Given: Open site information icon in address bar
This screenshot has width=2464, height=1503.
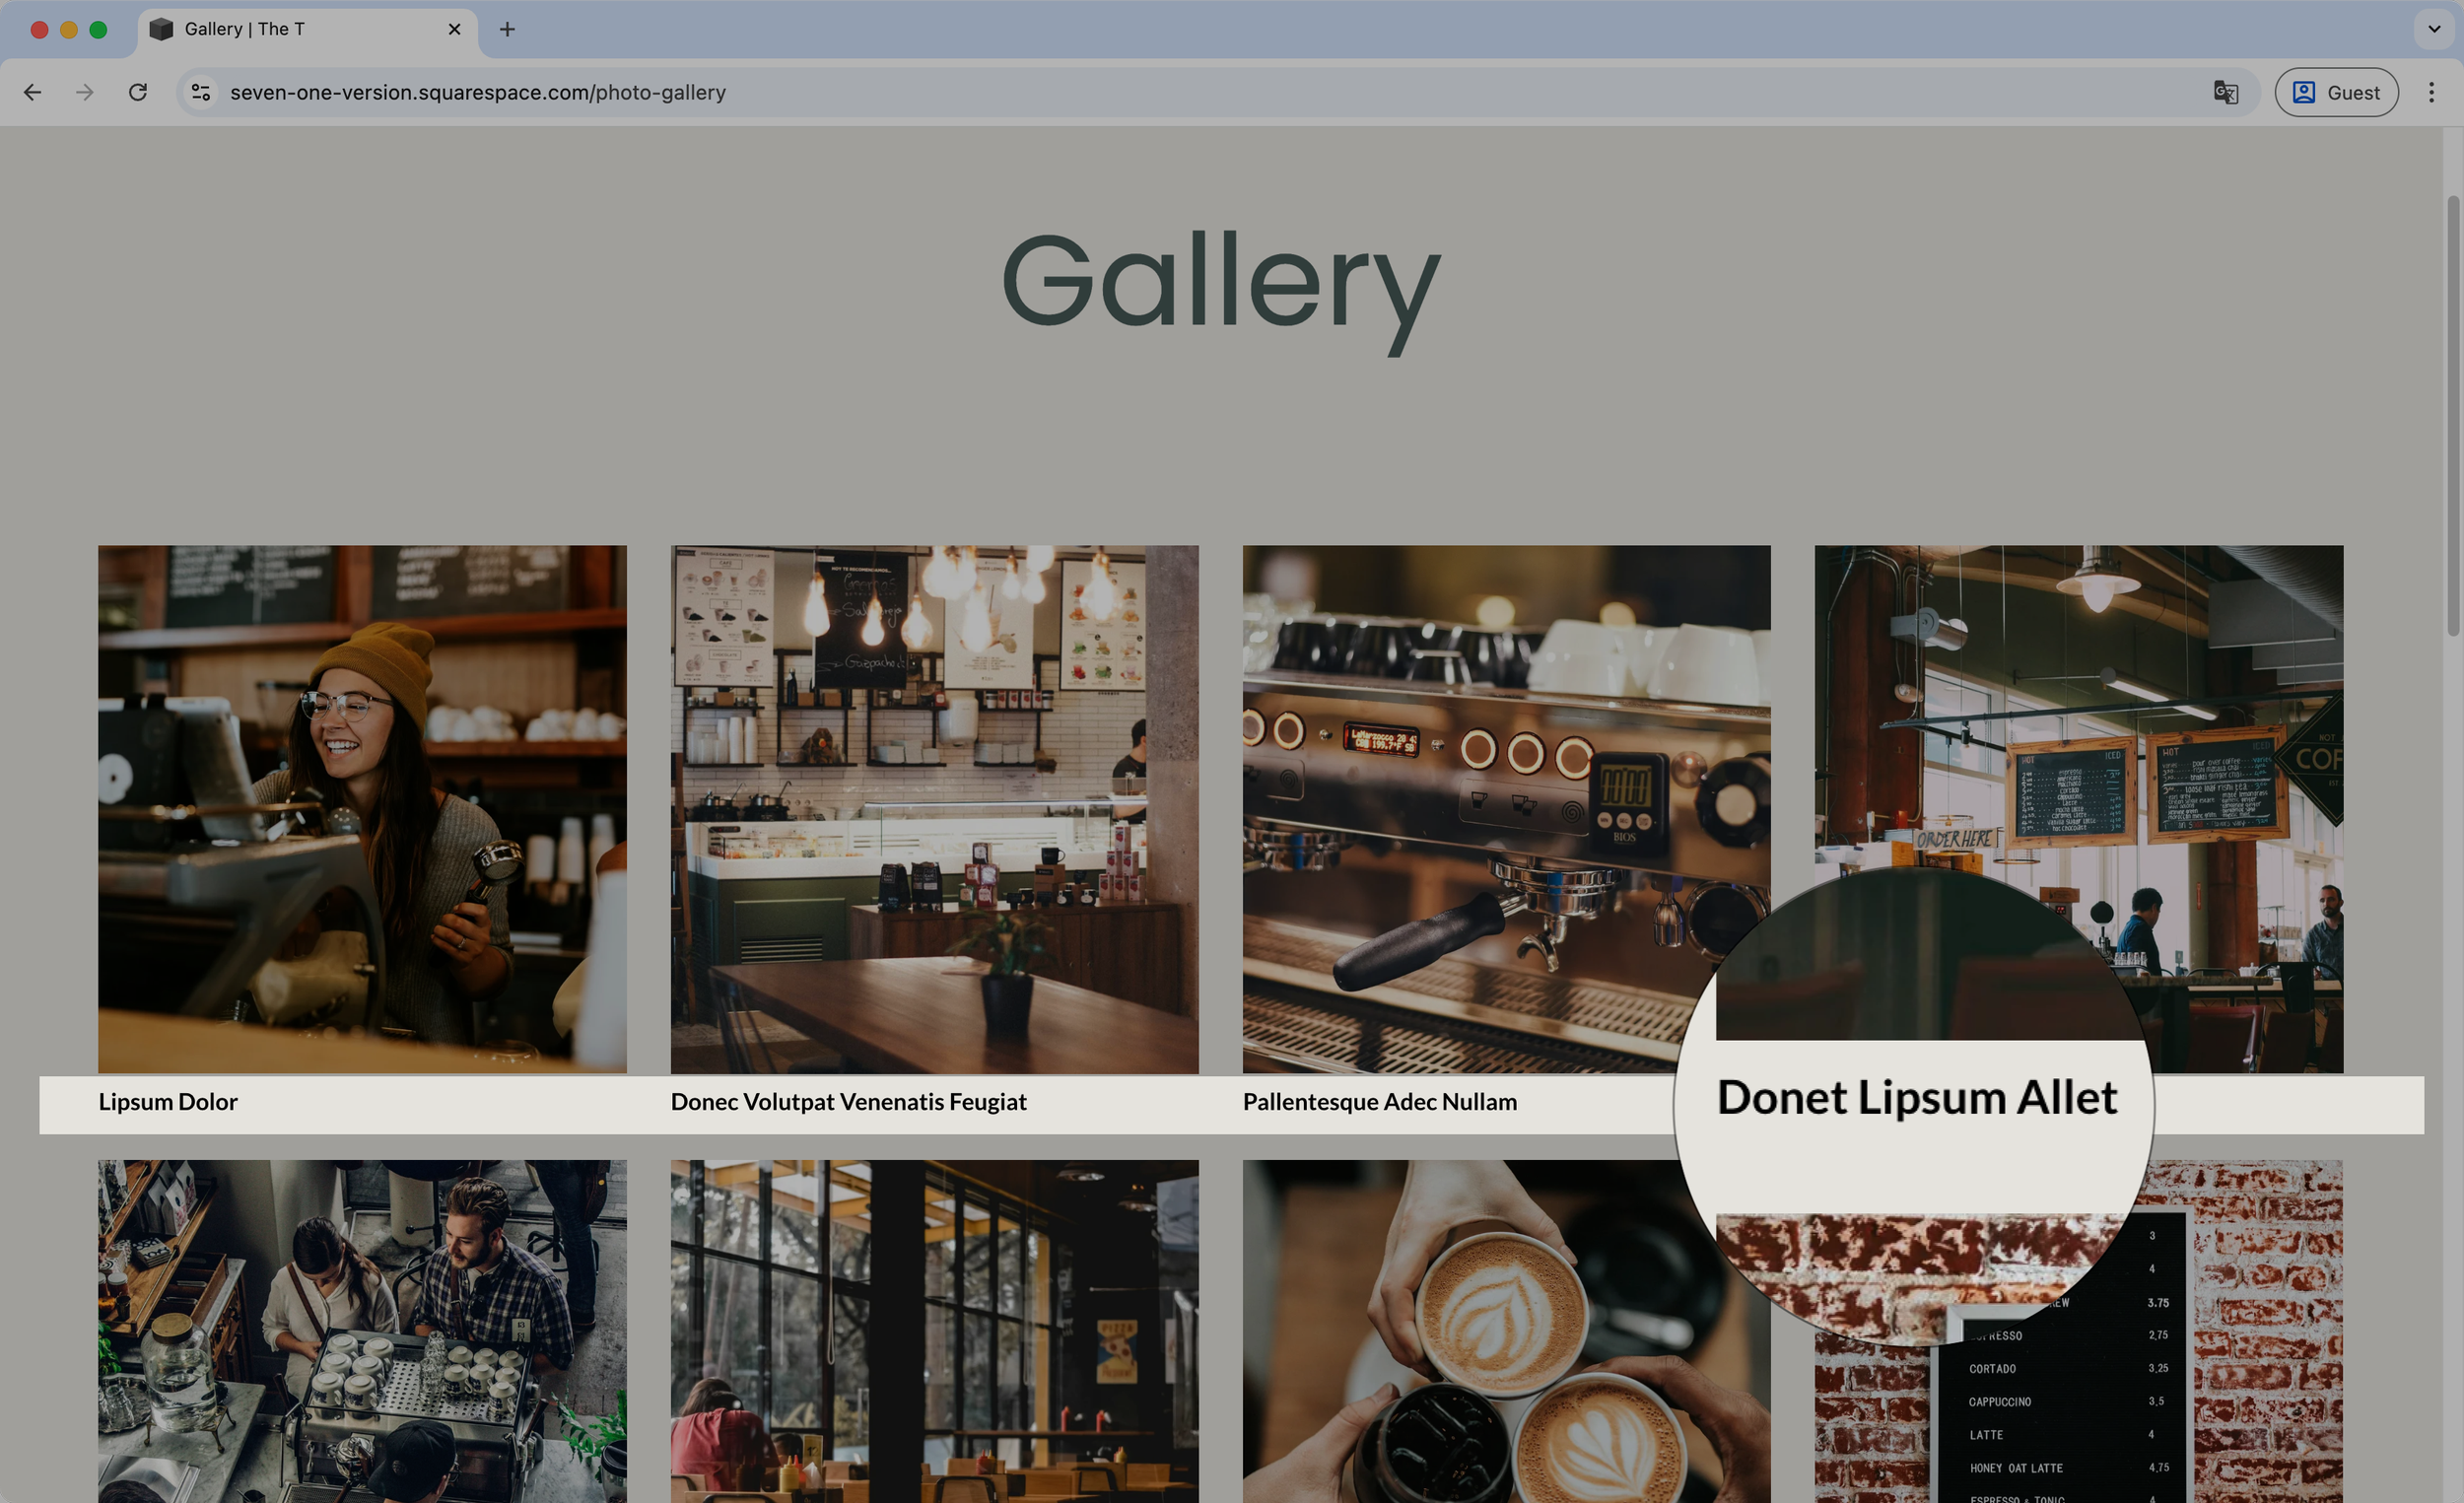Looking at the screenshot, I should coord(201,92).
